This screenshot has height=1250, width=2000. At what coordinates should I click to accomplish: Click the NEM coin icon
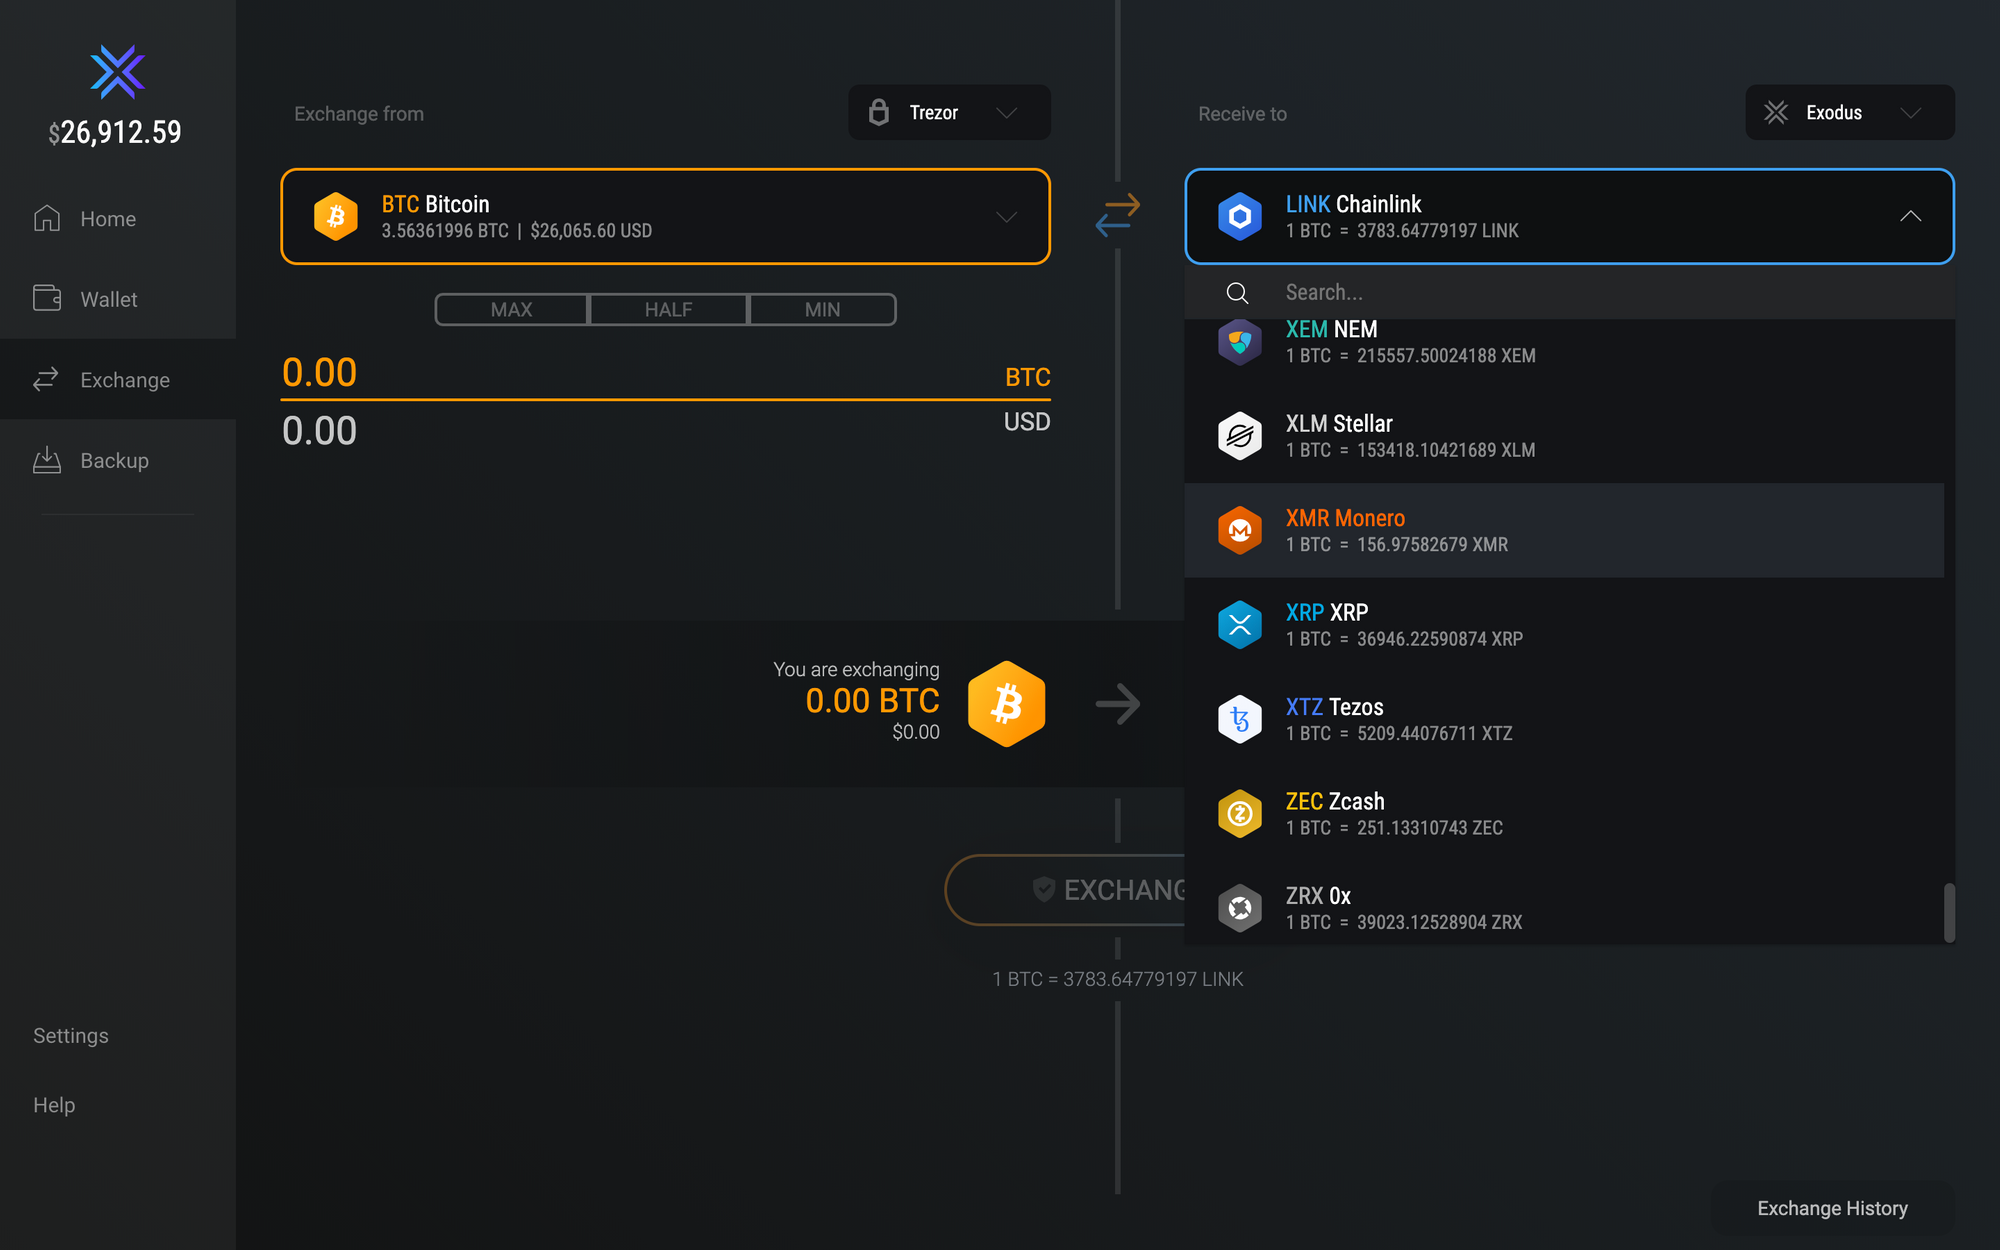pyautogui.click(x=1240, y=342)
